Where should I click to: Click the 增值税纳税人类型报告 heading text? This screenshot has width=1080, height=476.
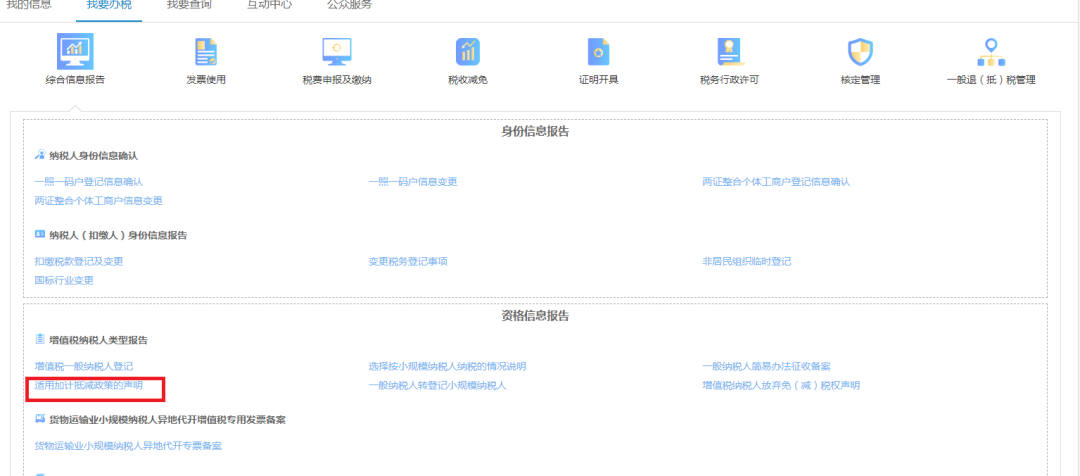(x=98, y=340)
